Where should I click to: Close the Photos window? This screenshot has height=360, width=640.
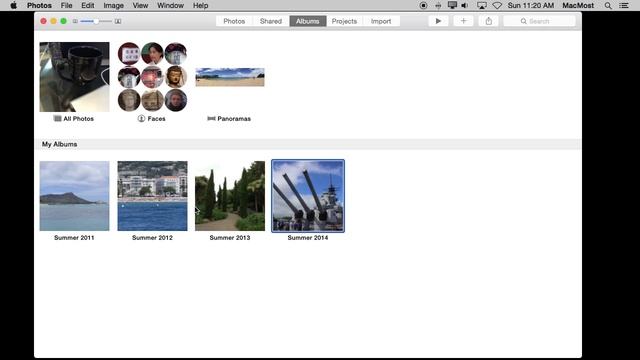(43, 21)
